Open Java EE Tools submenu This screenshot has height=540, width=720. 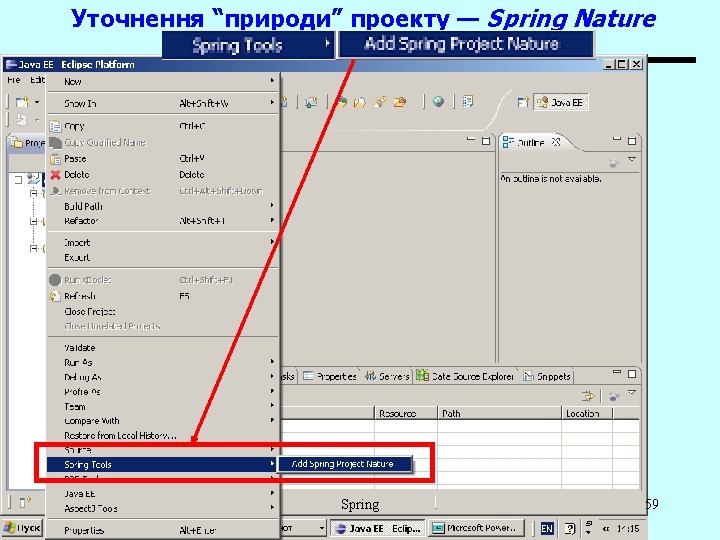point(163,494)
